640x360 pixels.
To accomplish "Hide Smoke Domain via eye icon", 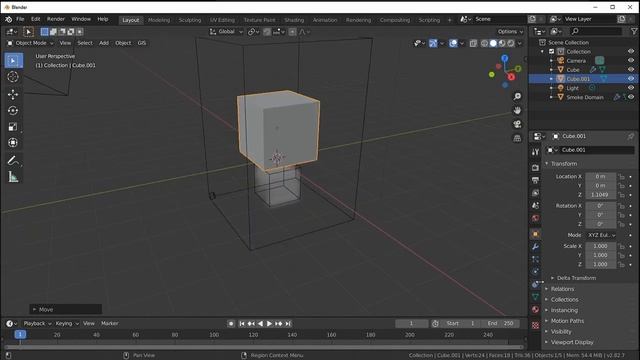I will 631,97.
